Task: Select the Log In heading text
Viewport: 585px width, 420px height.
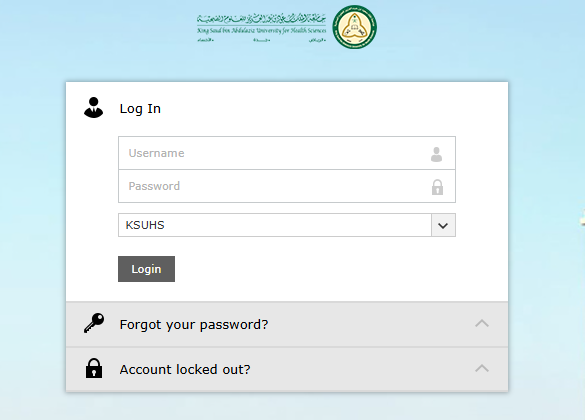Action: 140,109
